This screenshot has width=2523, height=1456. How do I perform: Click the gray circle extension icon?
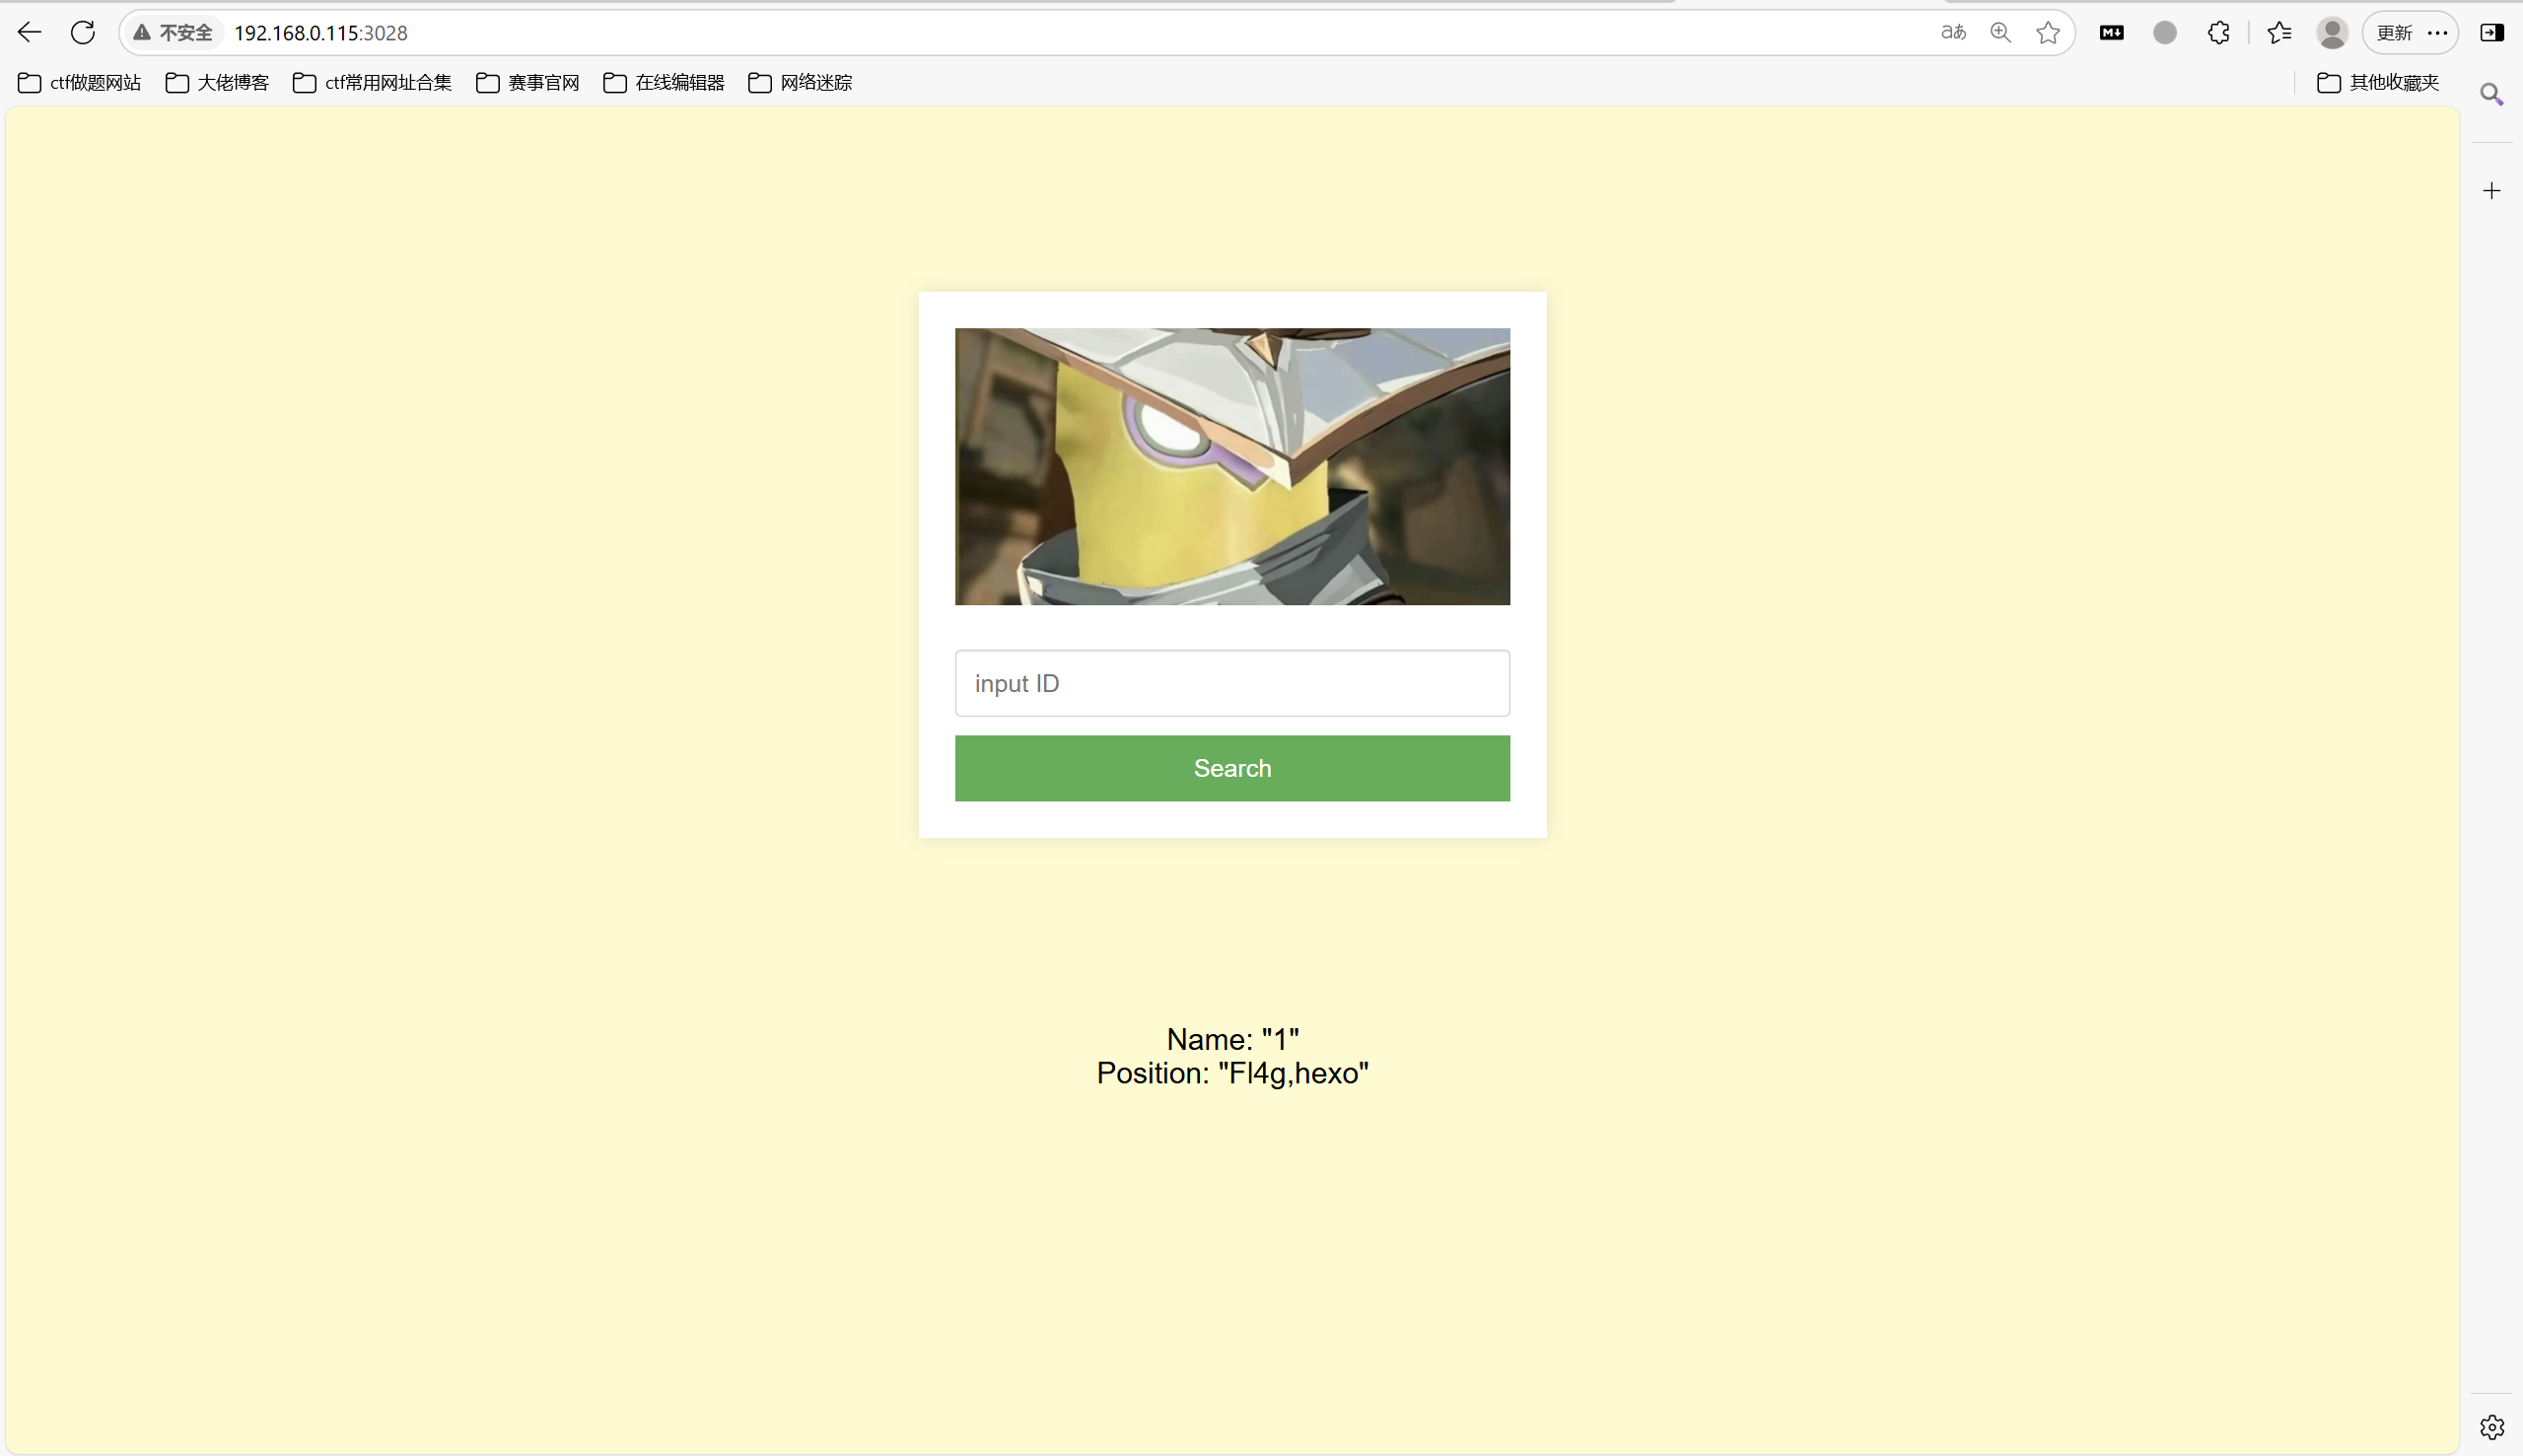[x=2165, y=33]
